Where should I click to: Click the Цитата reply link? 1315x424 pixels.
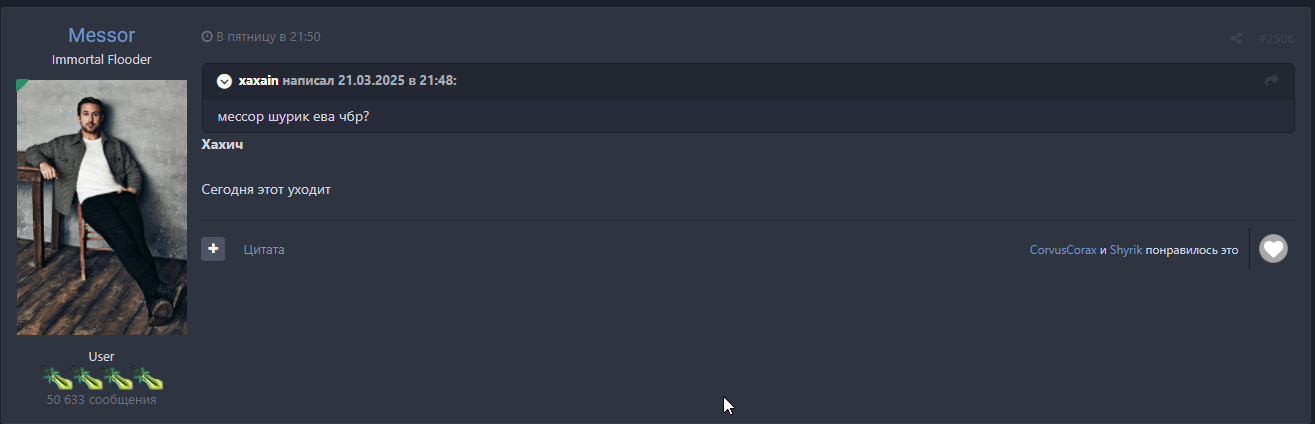264,249
